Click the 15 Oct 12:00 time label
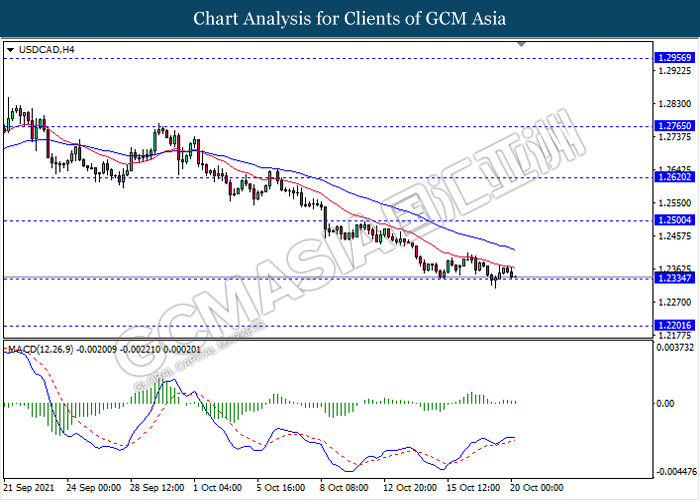The image size is (700, 500). (474, 488)
